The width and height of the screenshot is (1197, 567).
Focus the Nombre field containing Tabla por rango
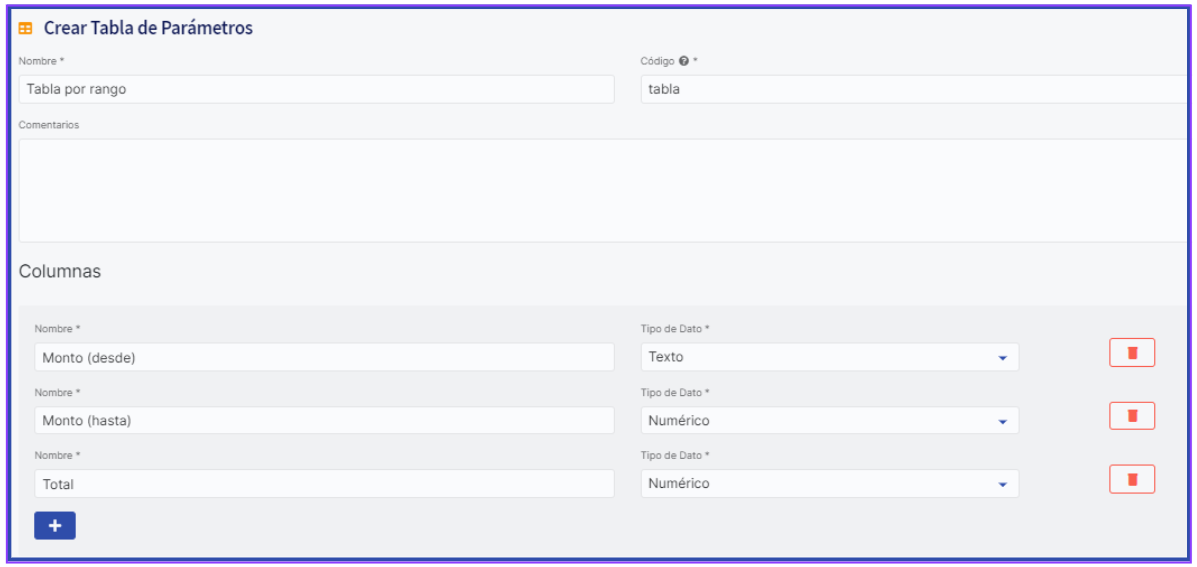coord(316,89)
